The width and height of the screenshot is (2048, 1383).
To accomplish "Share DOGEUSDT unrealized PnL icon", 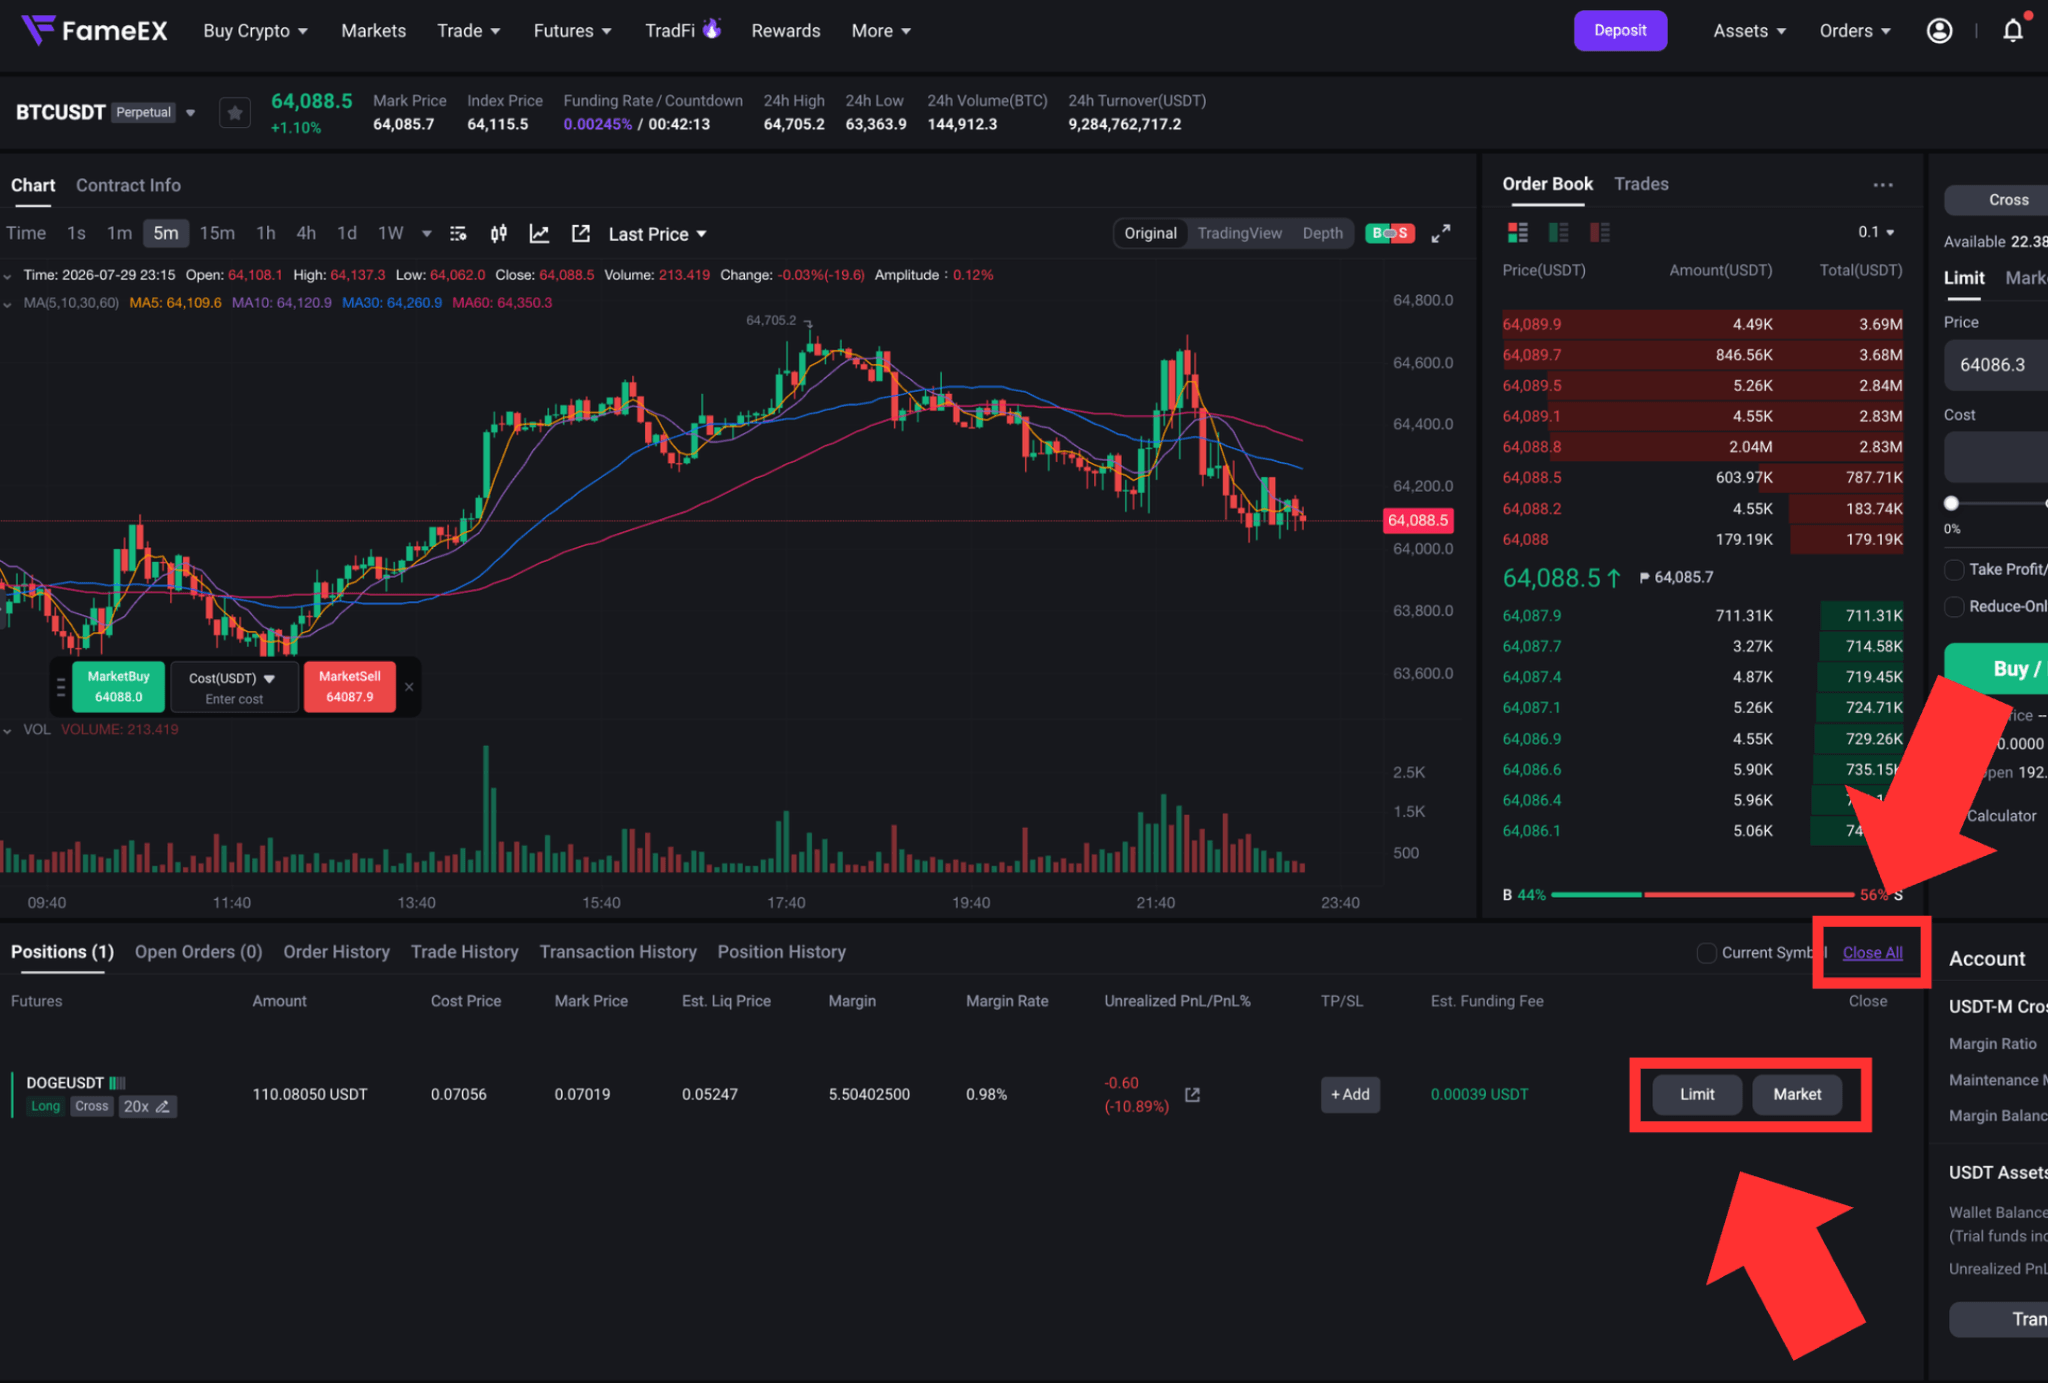I will tap(1192, 1095).
